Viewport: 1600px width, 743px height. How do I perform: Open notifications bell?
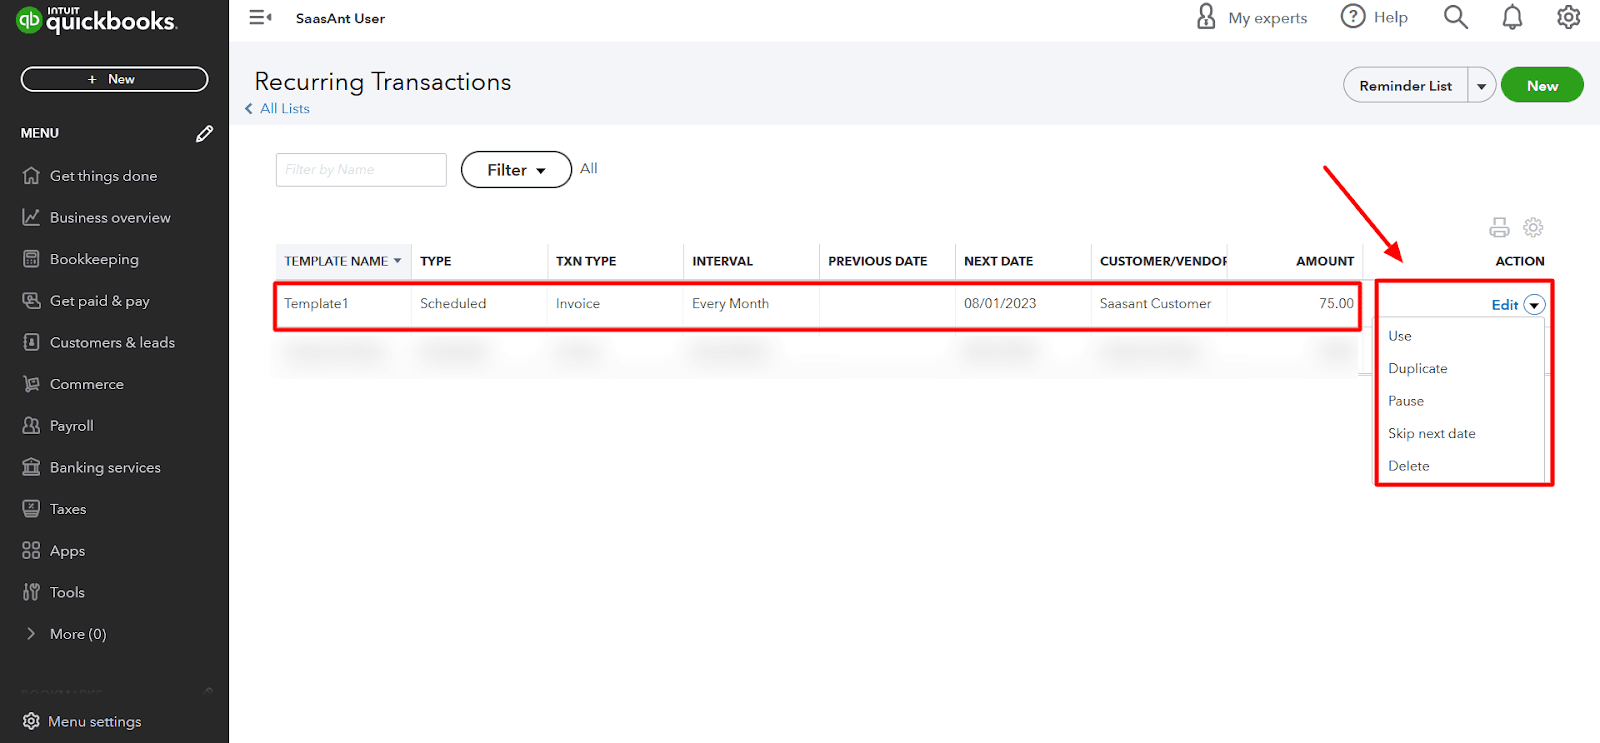[x=1512, y=17]
